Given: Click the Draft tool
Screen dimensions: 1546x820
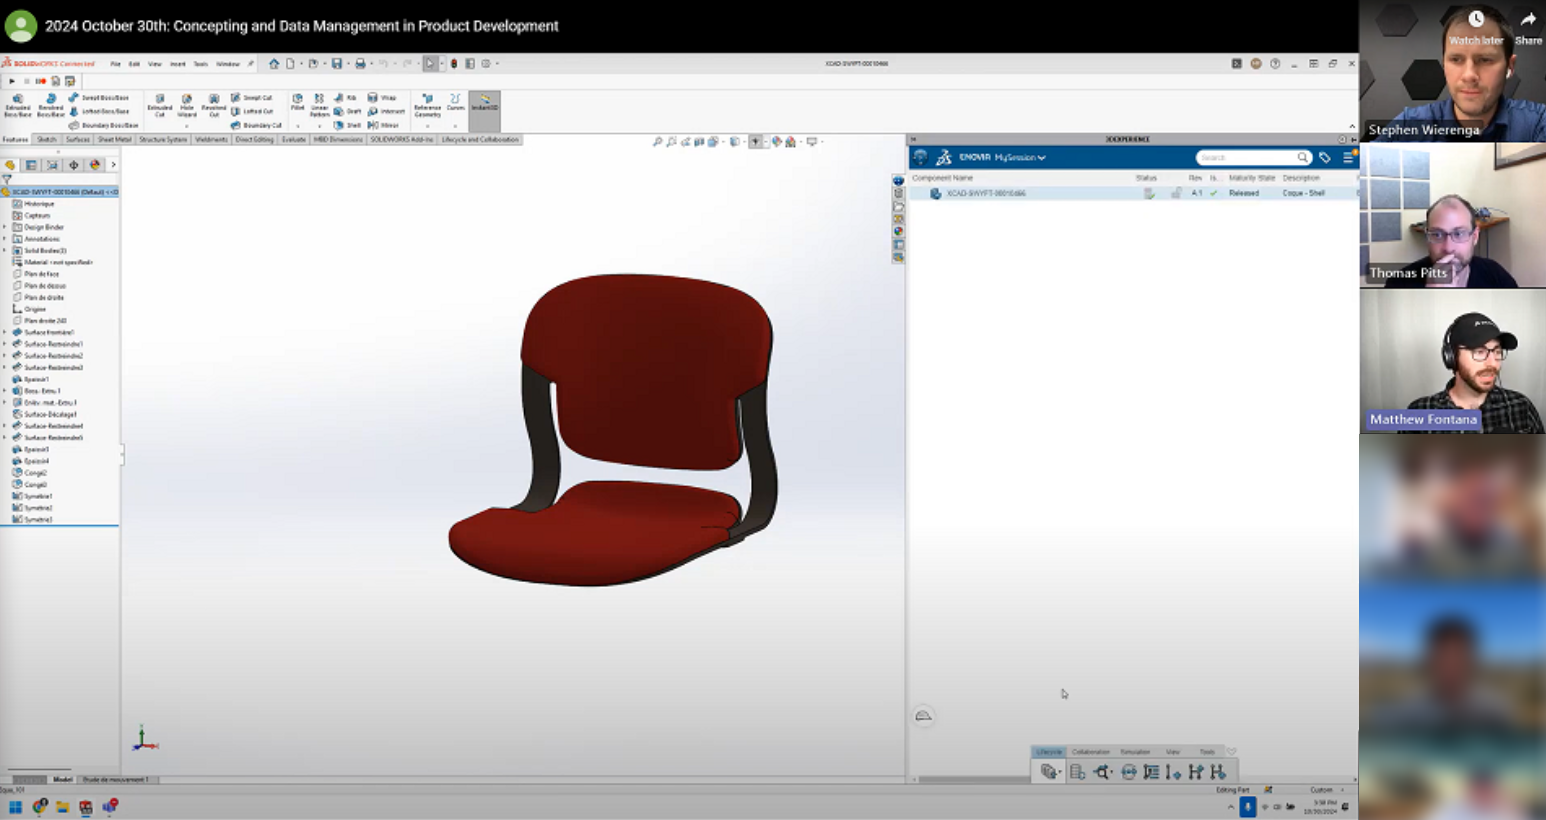Looking at the screenshot, I should point(348,111).
